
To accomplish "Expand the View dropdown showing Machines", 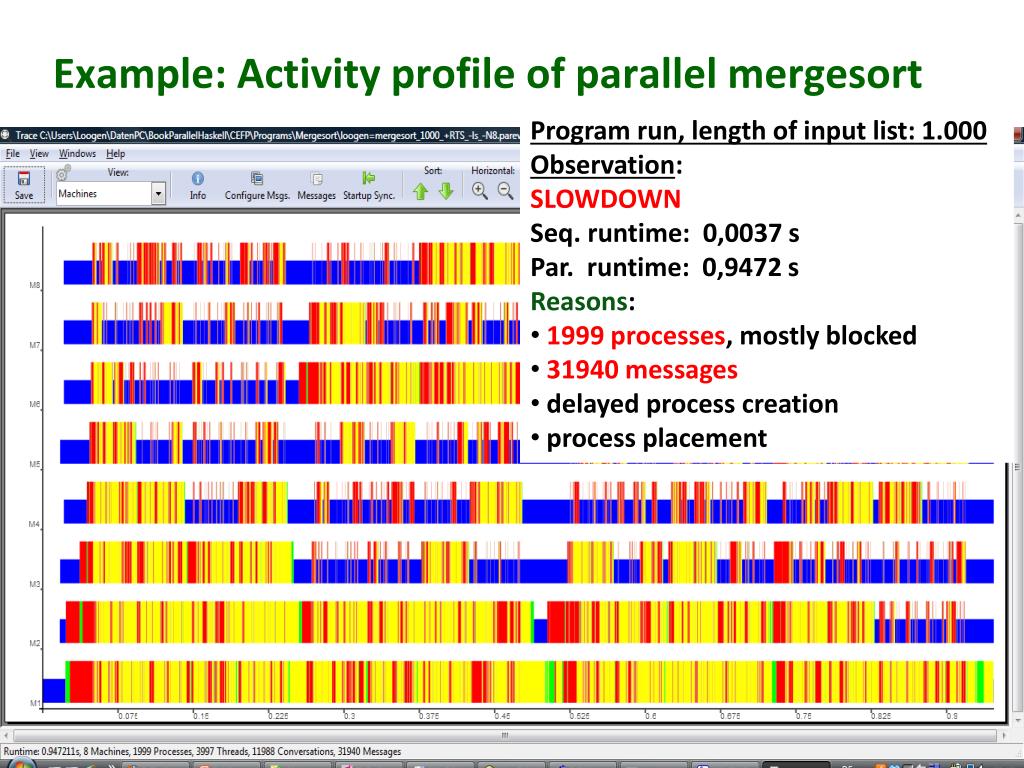I will pyautogui.click(x=158, y=193).
